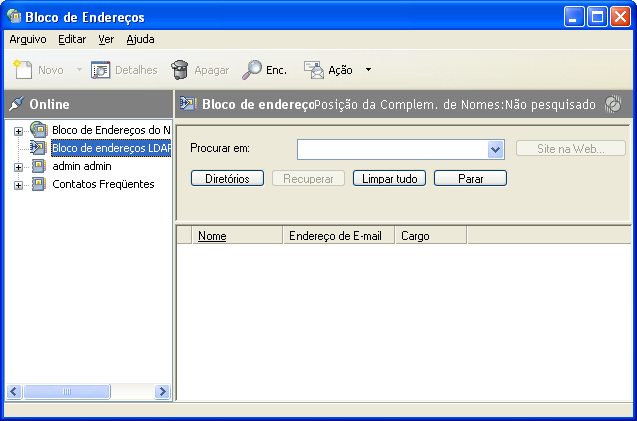Click the Diretórios button
Viewport: 637px width, 421px height.
[x=228, y=178]
